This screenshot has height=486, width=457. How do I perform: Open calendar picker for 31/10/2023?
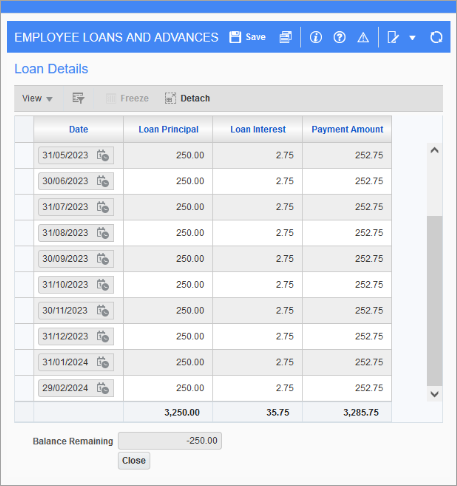click(103, 285)
